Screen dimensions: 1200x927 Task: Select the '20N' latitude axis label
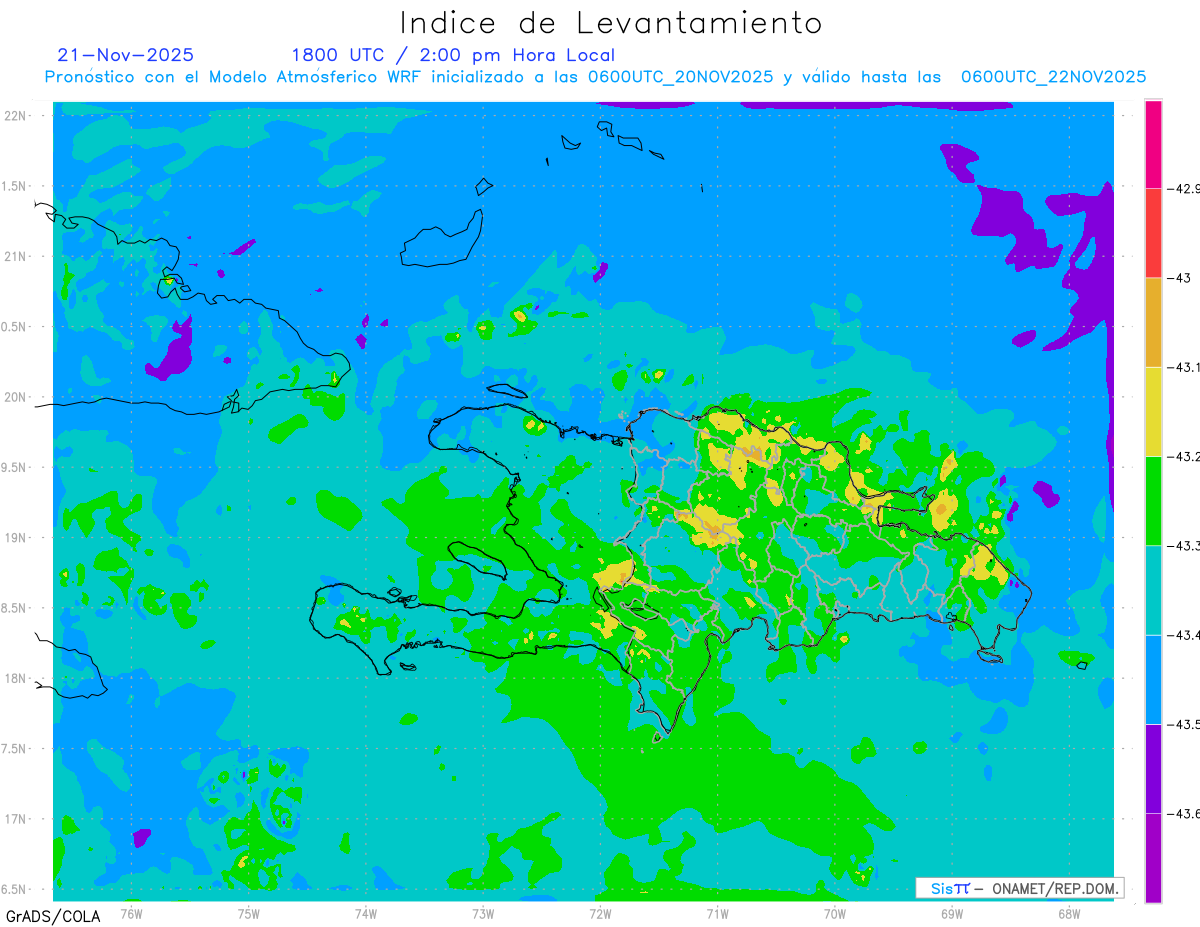(x=17, y=398)
